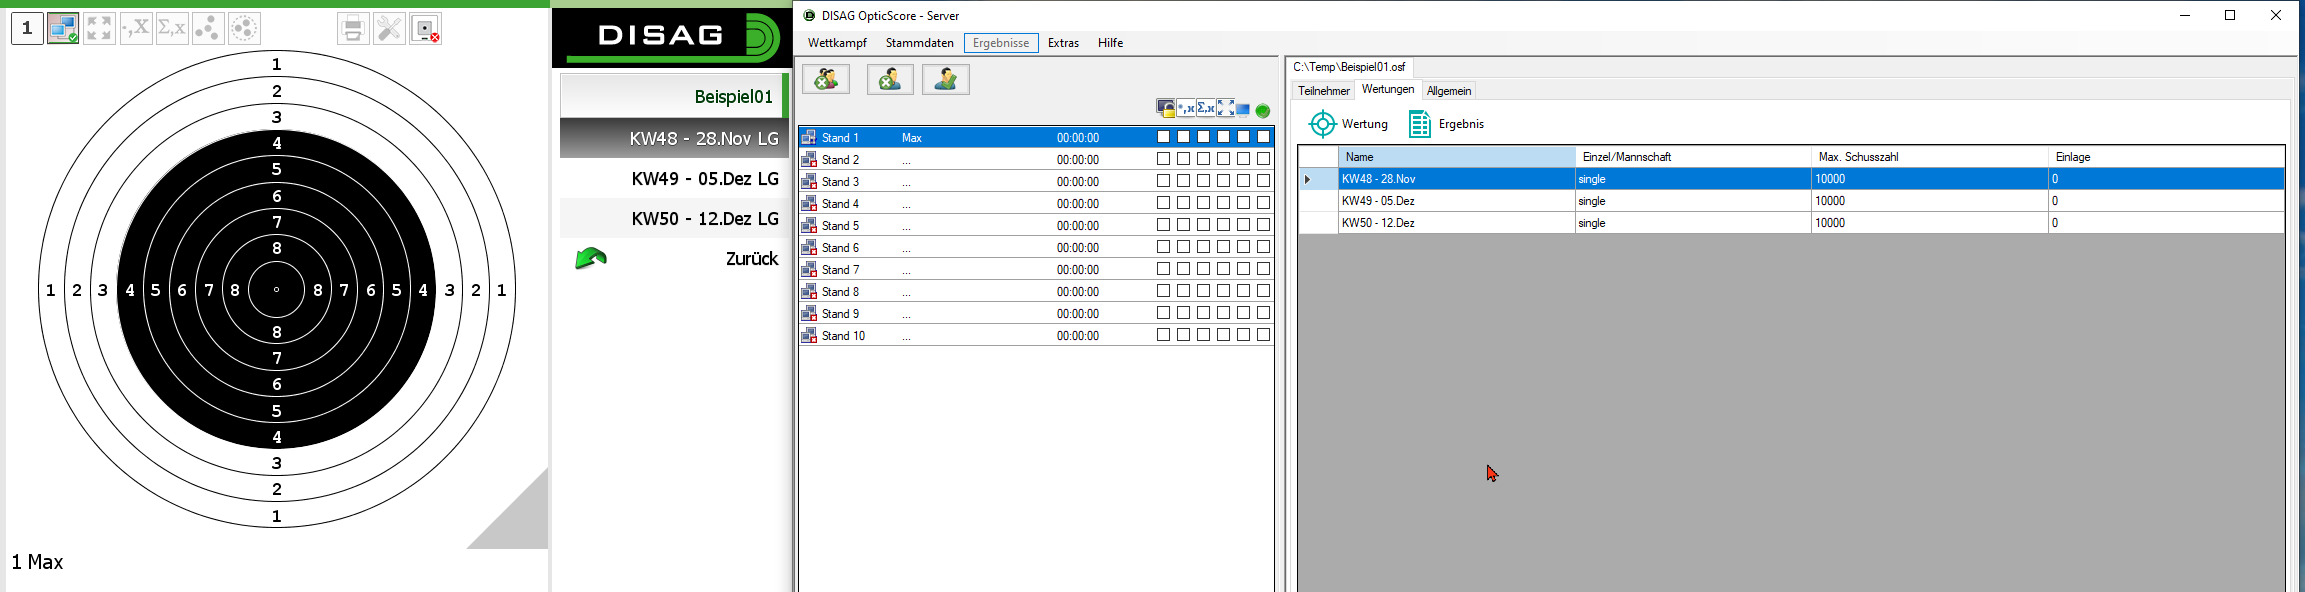Click the confirm shooter icon with green check
The image size is (2305, 592).
pos(946,79)
